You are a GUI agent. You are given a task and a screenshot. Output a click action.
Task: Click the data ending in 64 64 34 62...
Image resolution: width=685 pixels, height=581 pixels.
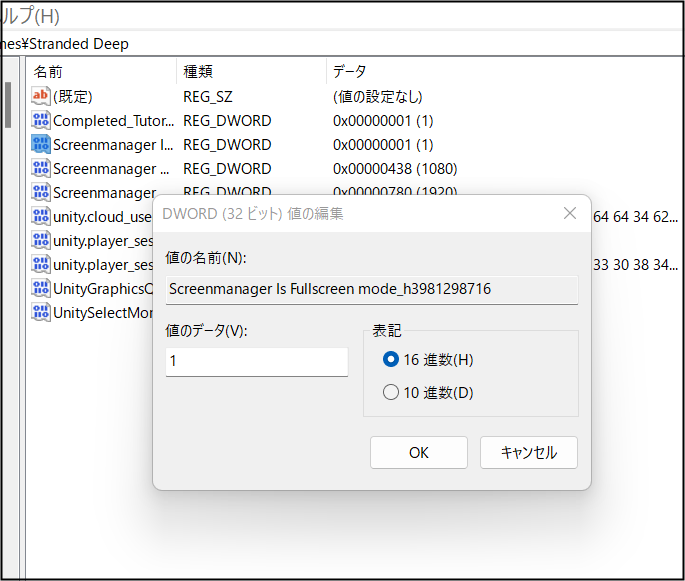(636, 217)
